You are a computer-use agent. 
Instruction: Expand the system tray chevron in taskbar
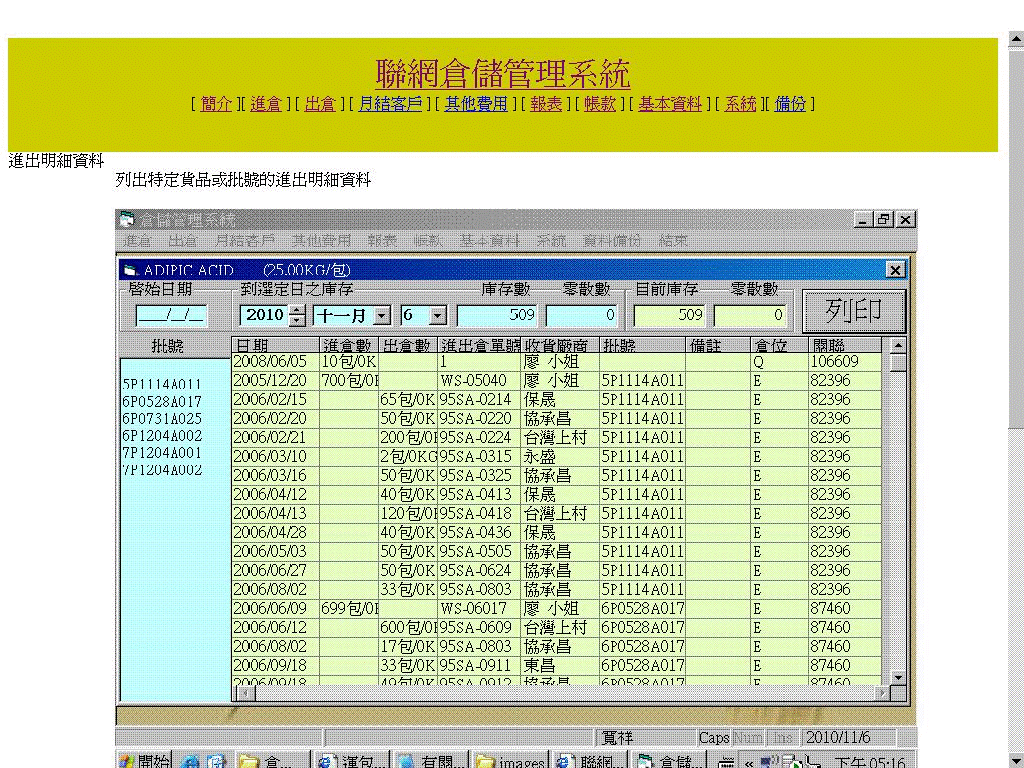748,761
